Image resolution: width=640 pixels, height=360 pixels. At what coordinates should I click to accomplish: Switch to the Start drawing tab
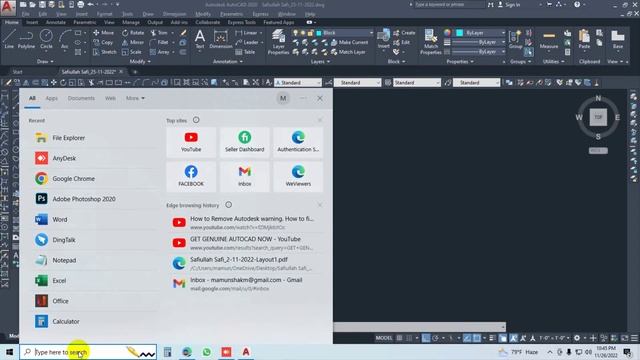pos(18,72)
